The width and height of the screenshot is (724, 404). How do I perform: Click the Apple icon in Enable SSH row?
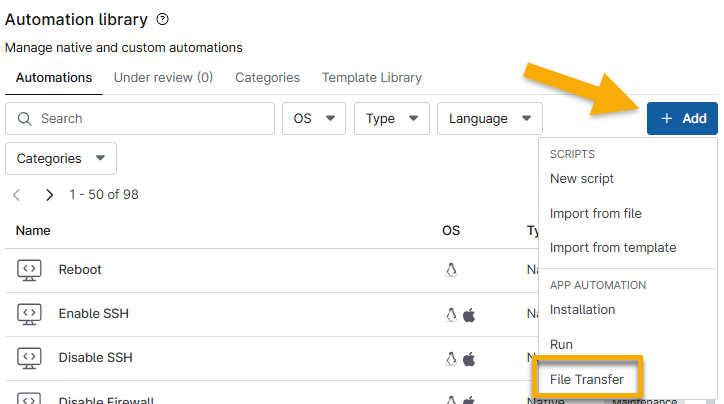coord(469,315)
